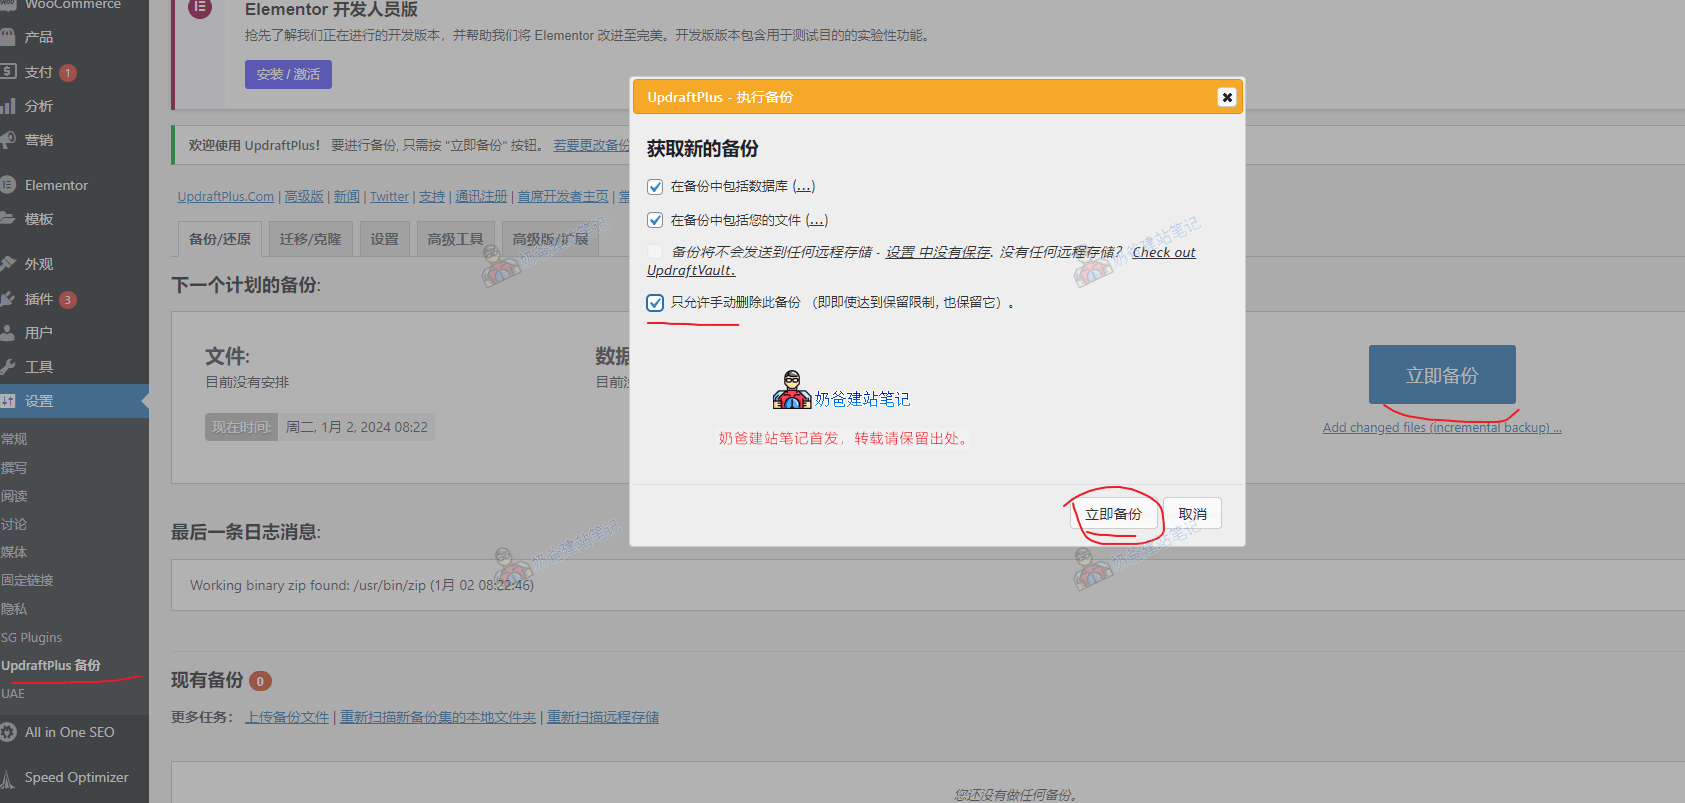1685x803 pixels.
Task: Click 立即备份 button in the dialog
Action: pyautogui.click(x=1113, y=514)
